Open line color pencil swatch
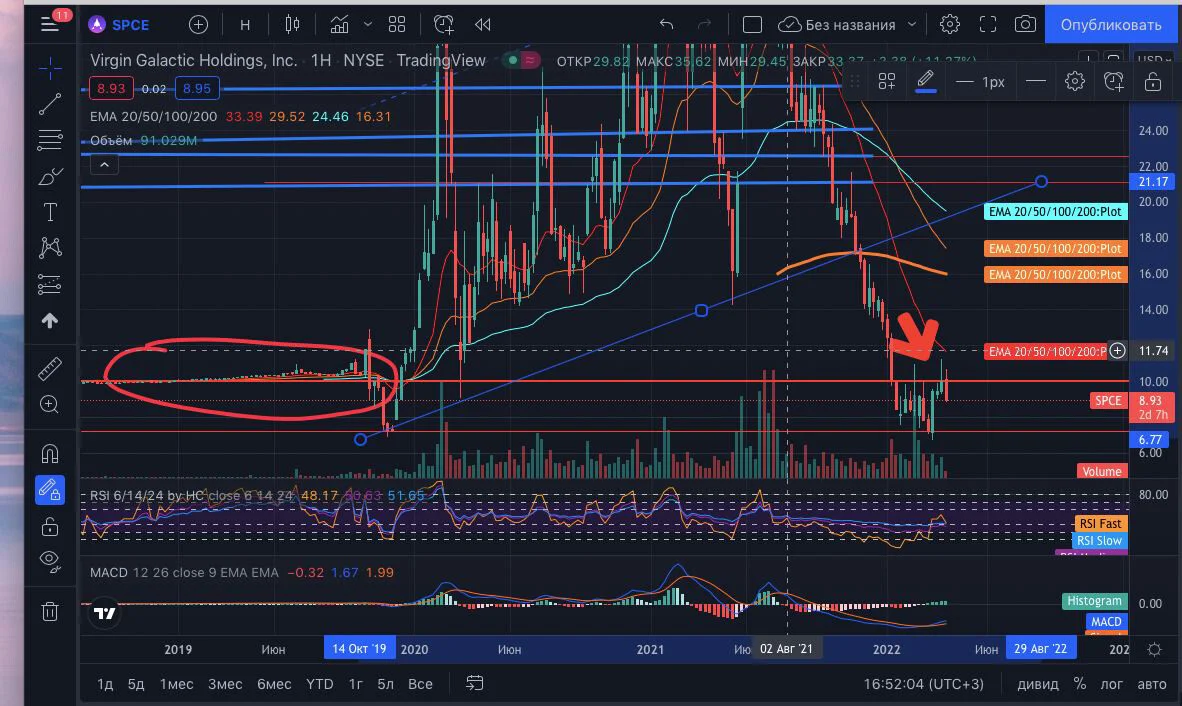Screen dimensions: 1182x706 (926, 81)
